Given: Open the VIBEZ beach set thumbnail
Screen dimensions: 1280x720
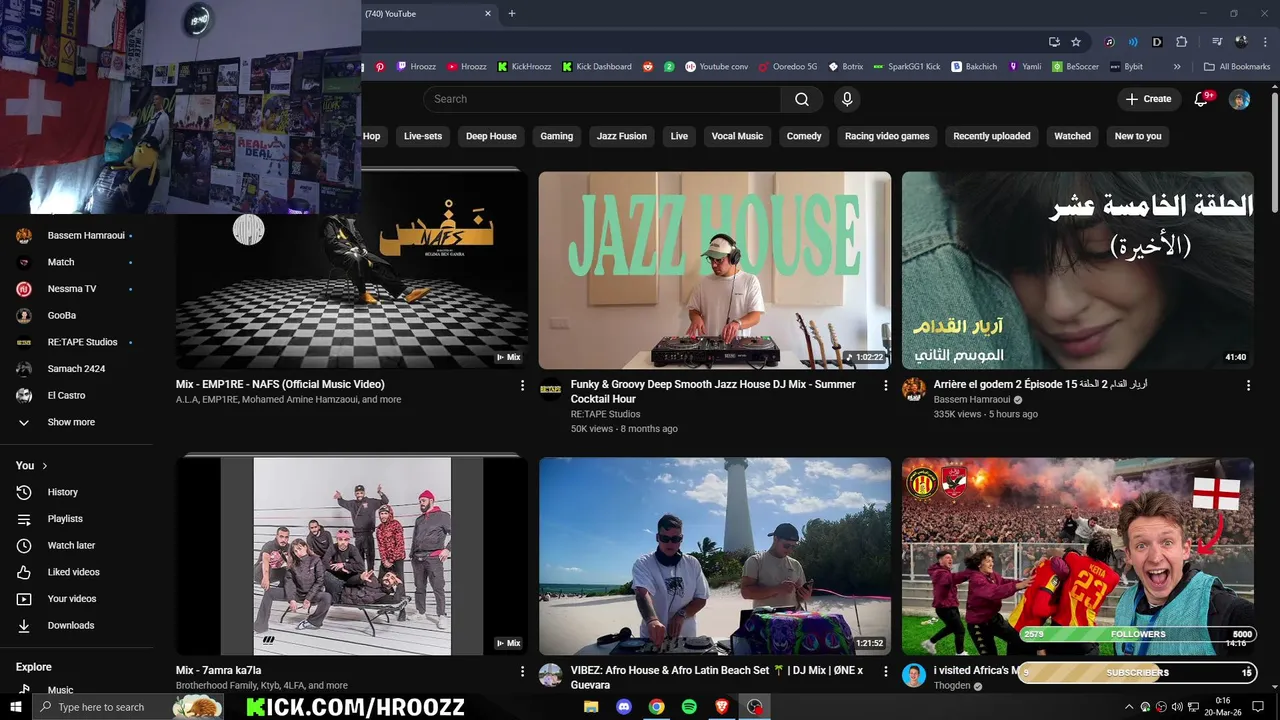Looking at the screenshot, I should coord(715,556).
